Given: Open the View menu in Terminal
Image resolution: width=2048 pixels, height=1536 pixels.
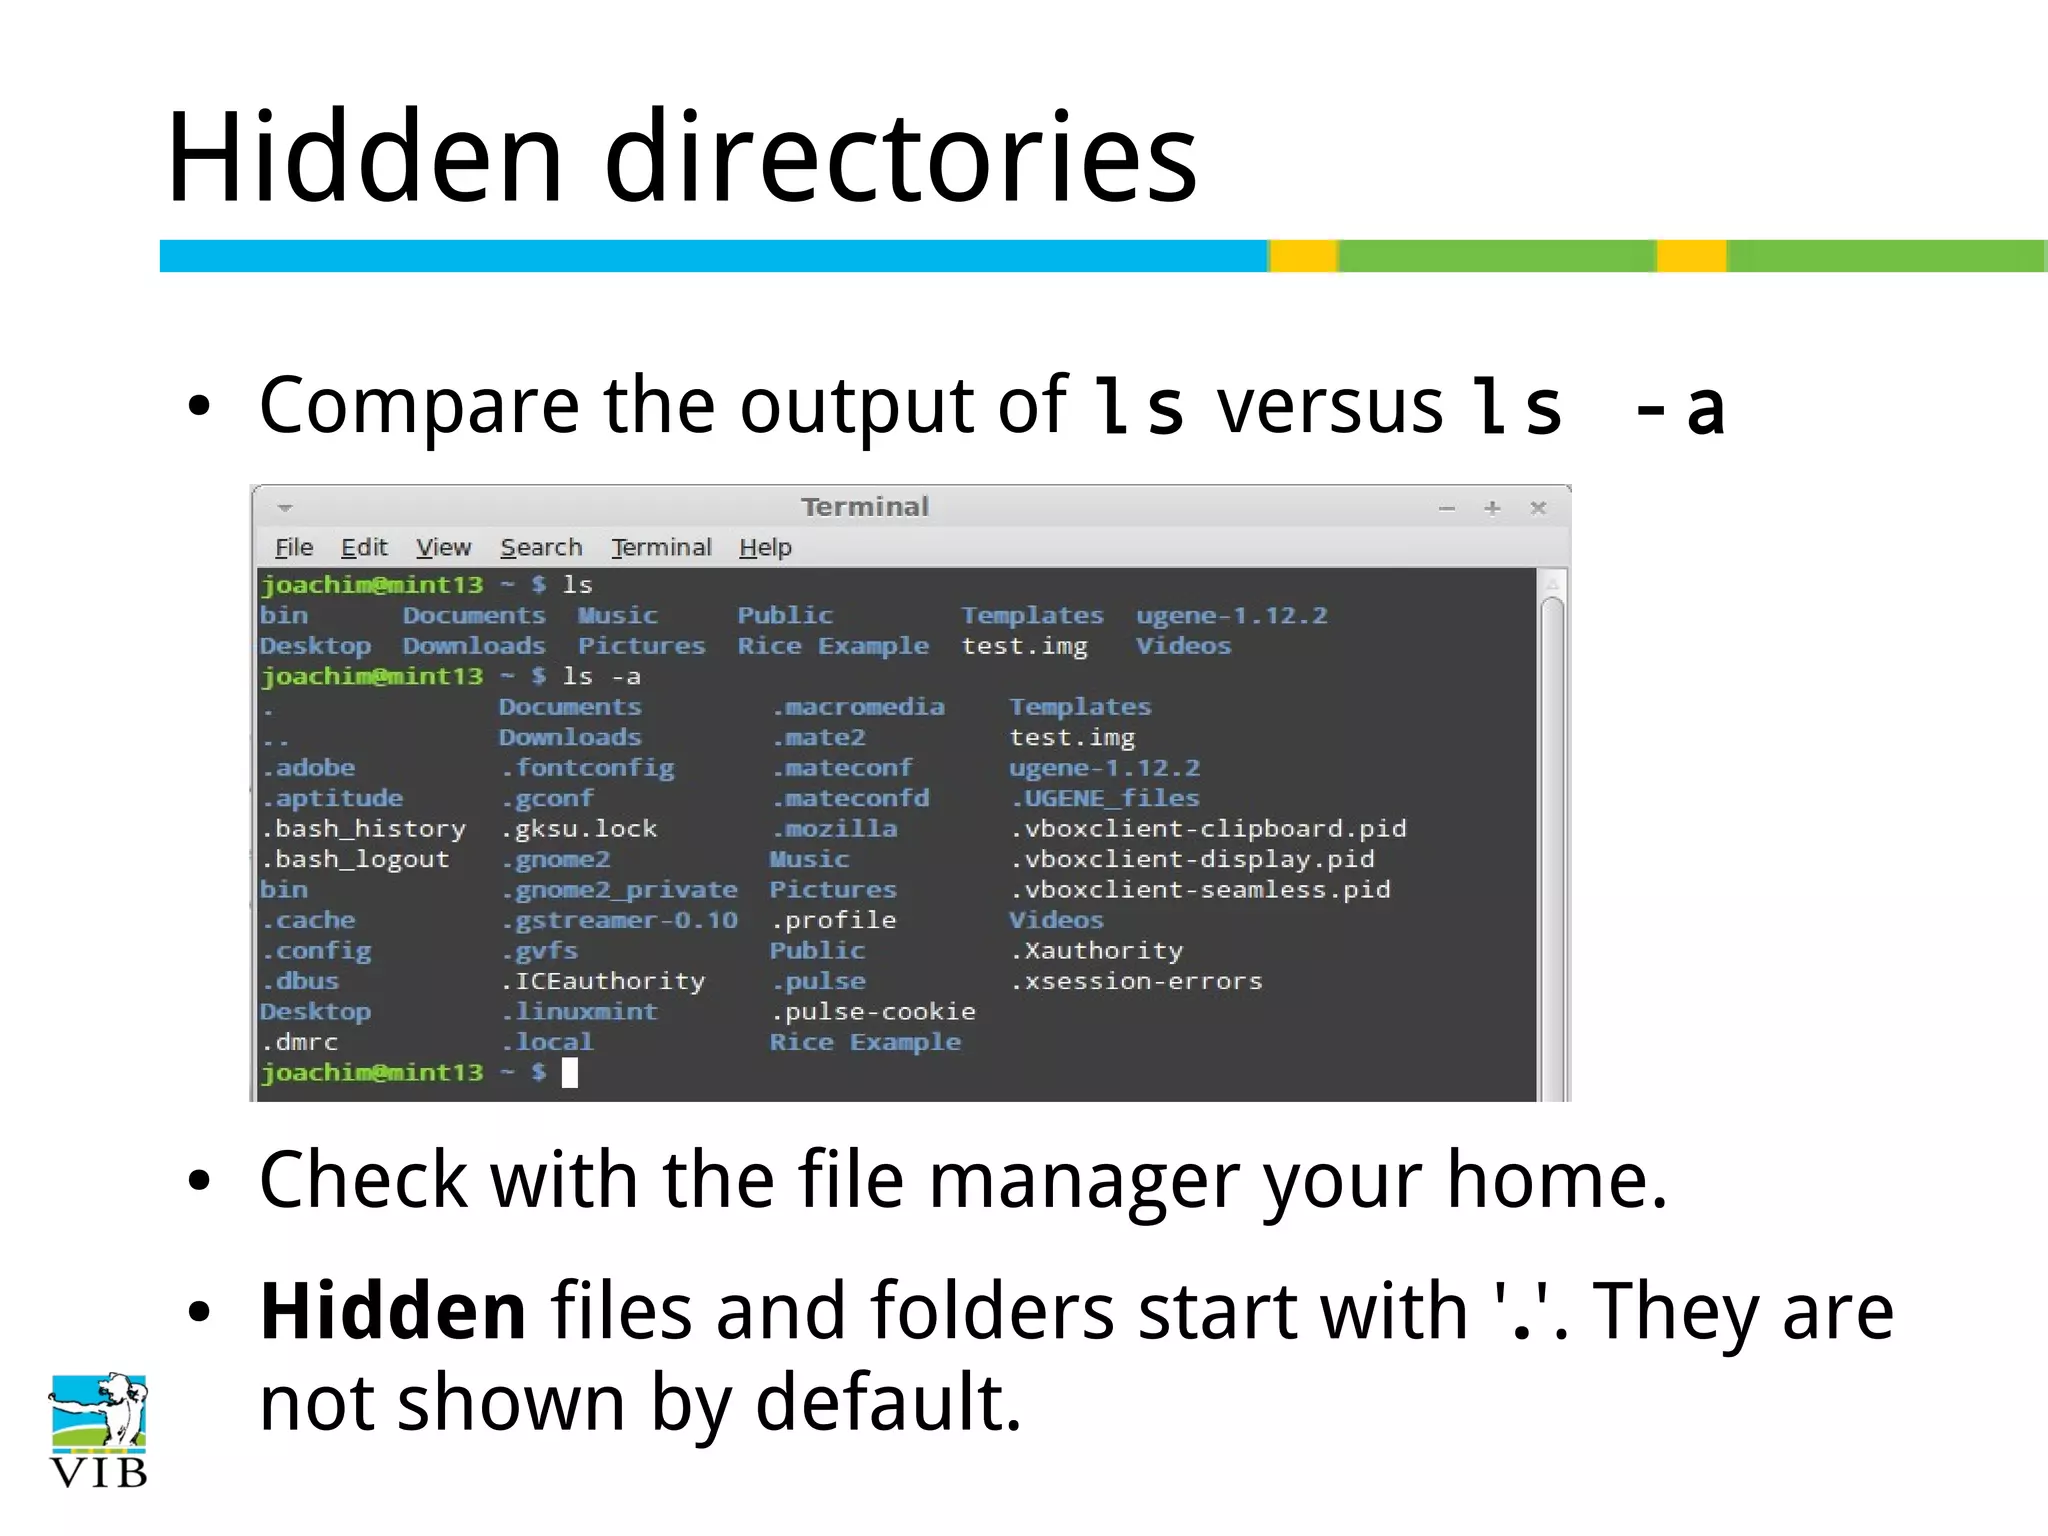Looking at the screenshot, I should (x=443, y=547).
